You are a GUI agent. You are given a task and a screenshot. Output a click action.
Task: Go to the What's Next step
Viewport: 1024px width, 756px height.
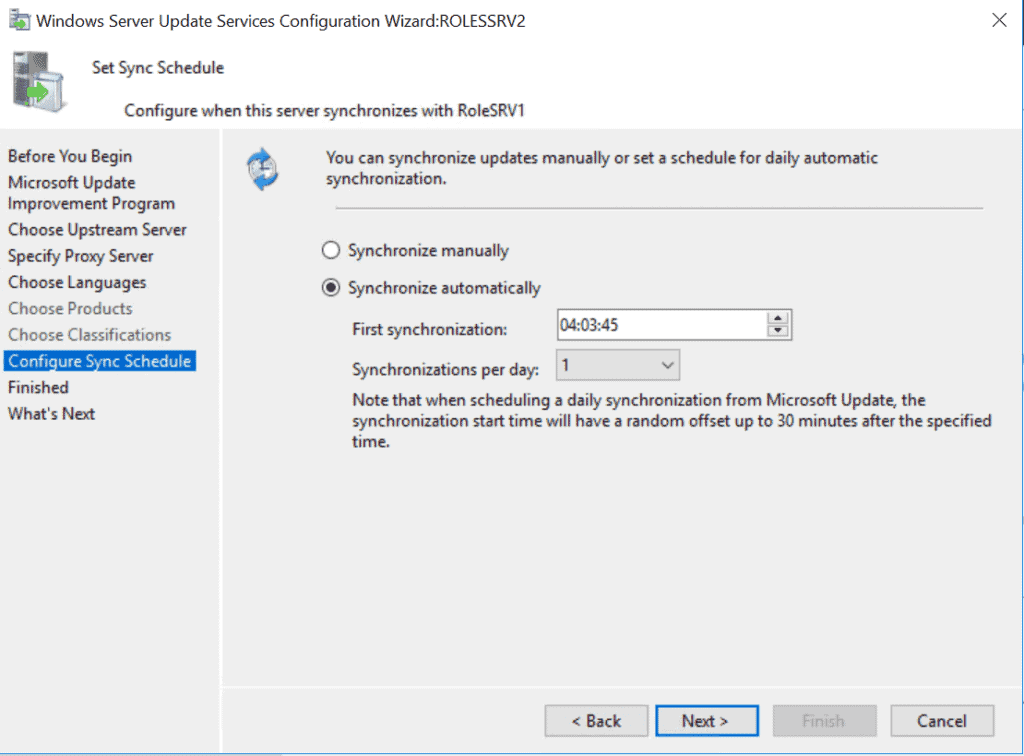click(52, 413)
